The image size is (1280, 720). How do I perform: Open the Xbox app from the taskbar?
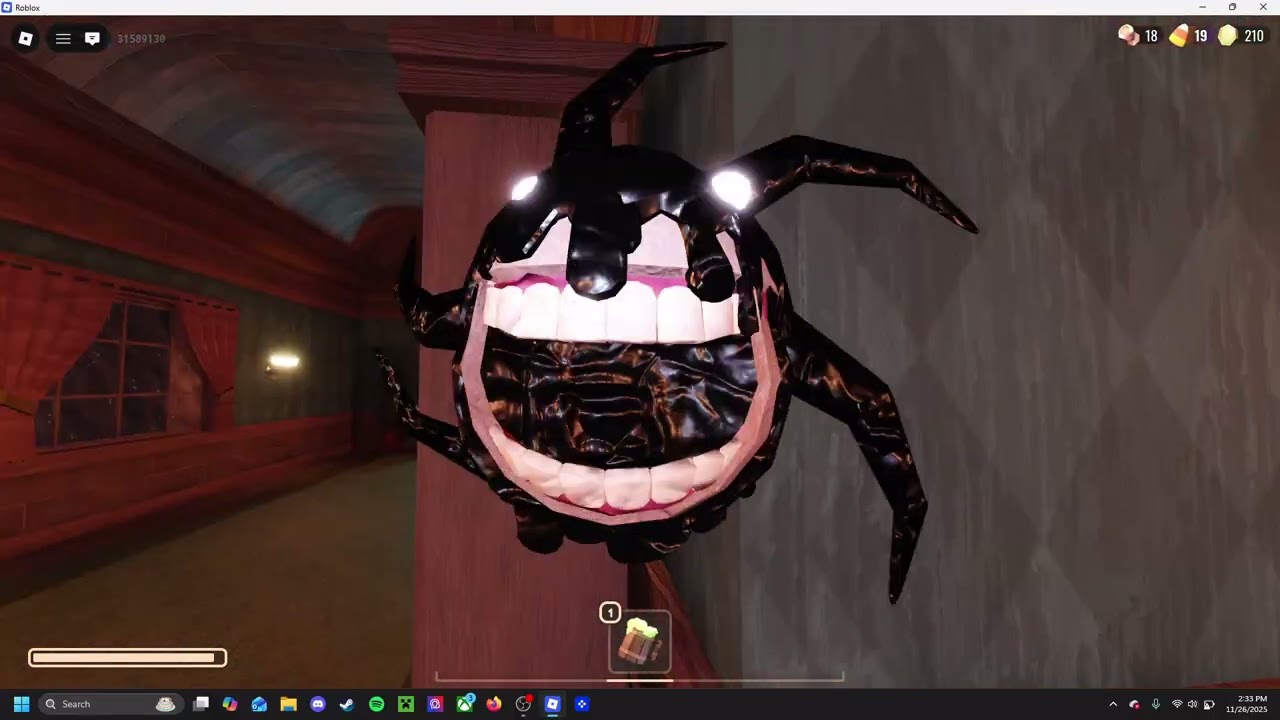465,704
